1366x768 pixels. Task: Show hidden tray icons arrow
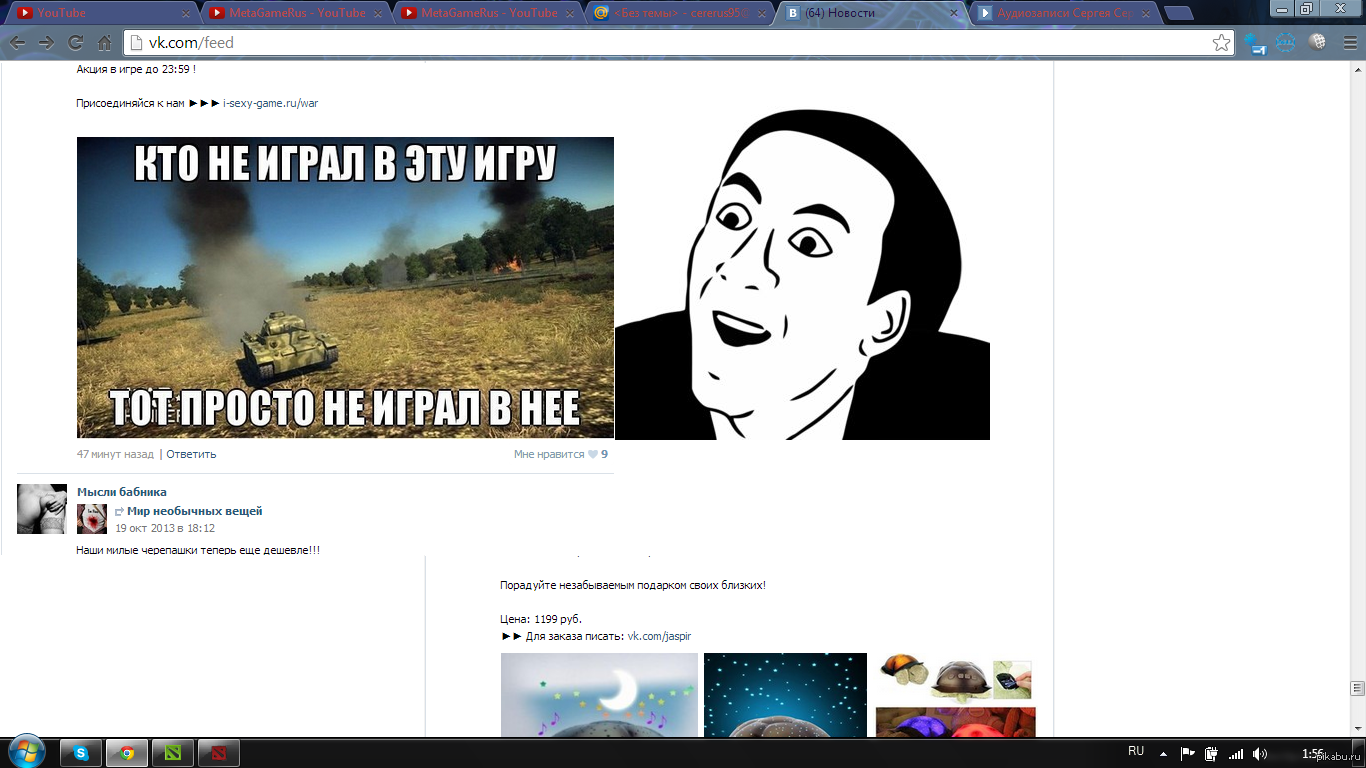[1163, 753]
